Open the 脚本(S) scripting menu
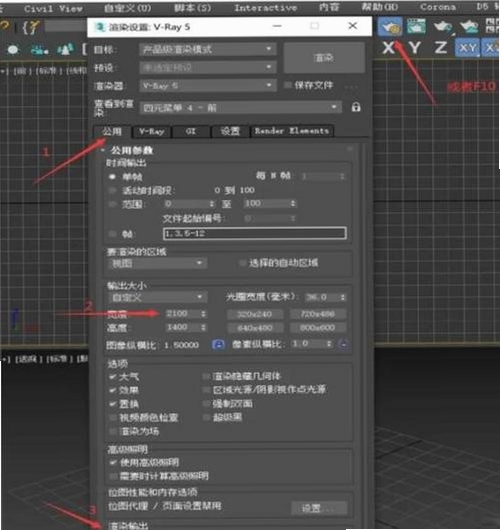This screenshot has height=530, width=500. (193, 8)
